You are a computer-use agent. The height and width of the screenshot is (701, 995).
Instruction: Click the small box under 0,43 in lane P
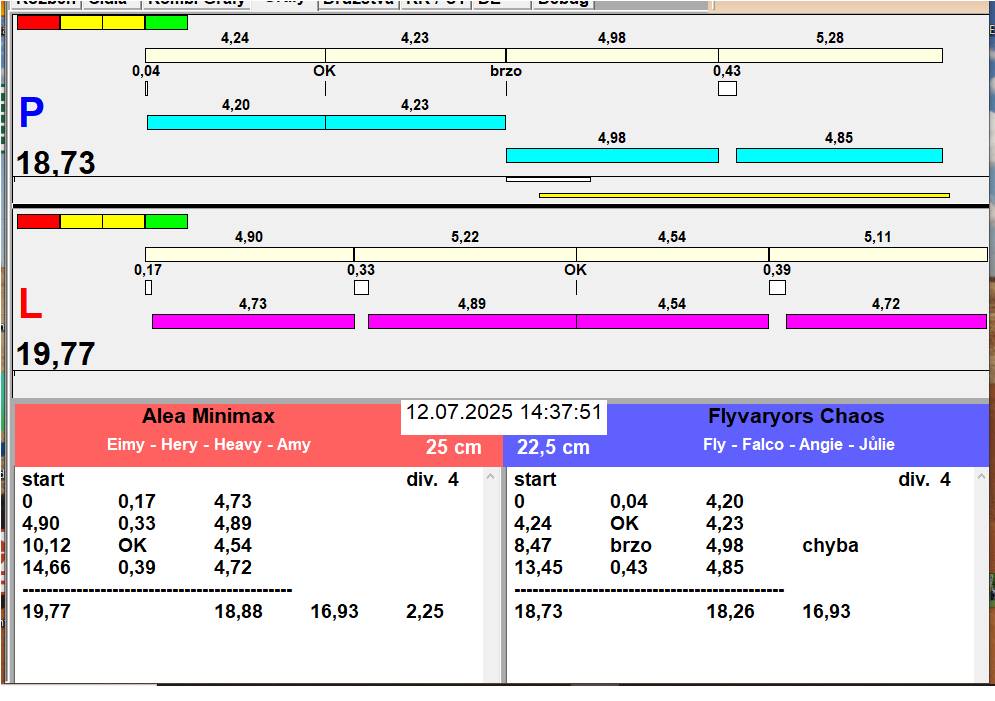[x=727, y=88]
